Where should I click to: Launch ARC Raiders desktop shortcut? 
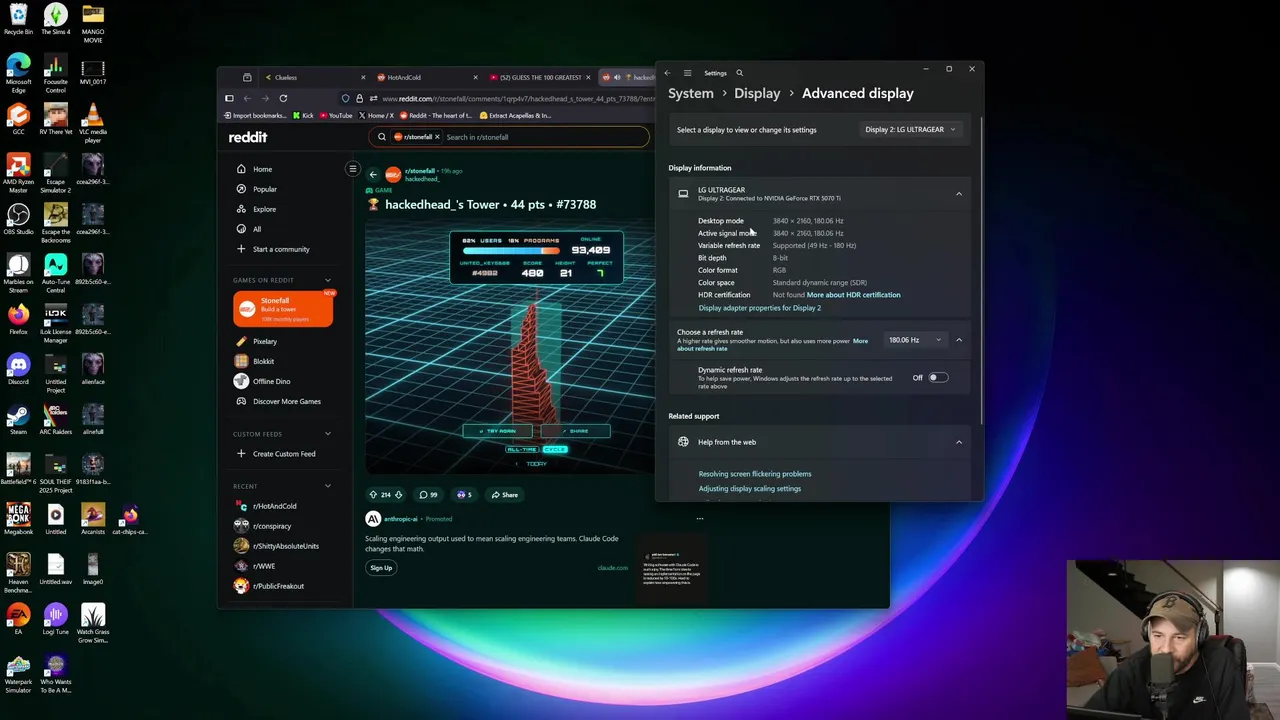coord(55,419)
